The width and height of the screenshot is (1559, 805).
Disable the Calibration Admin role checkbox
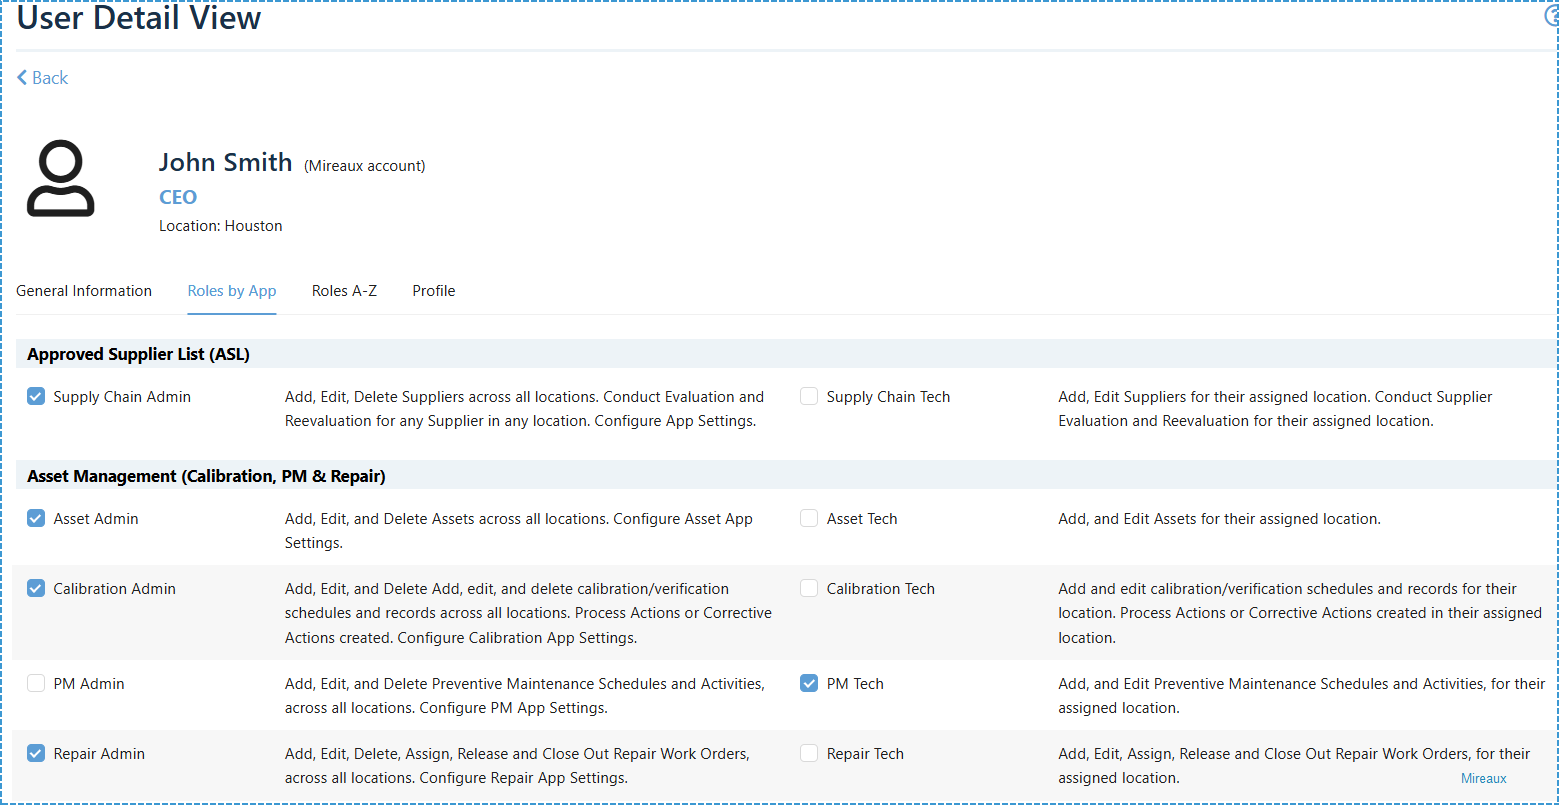(x=36, y=589)
